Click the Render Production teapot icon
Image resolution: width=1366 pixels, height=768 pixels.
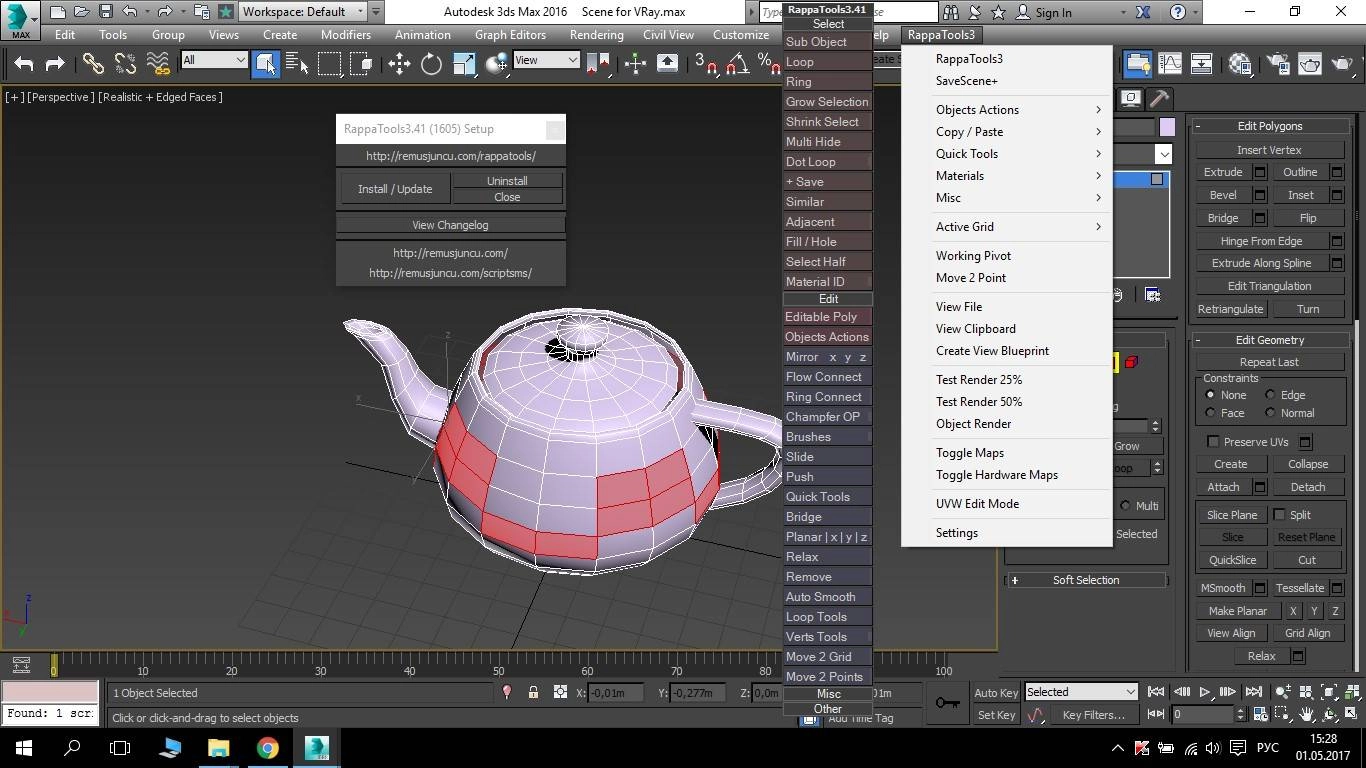1341,64
